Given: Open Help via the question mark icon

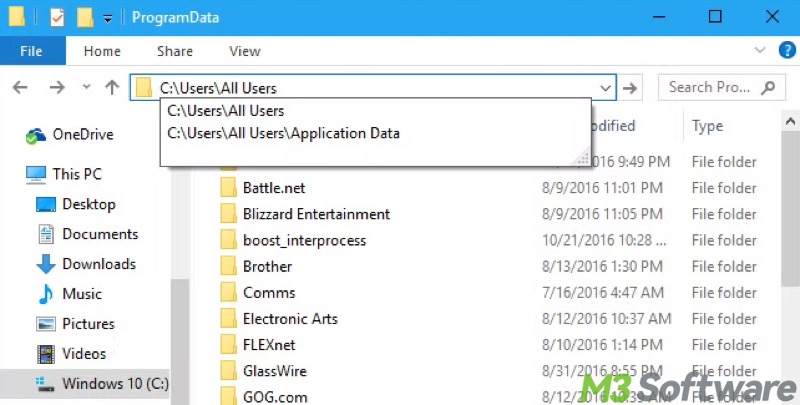Looking at the screenshot, I should [x=787, y=50].
